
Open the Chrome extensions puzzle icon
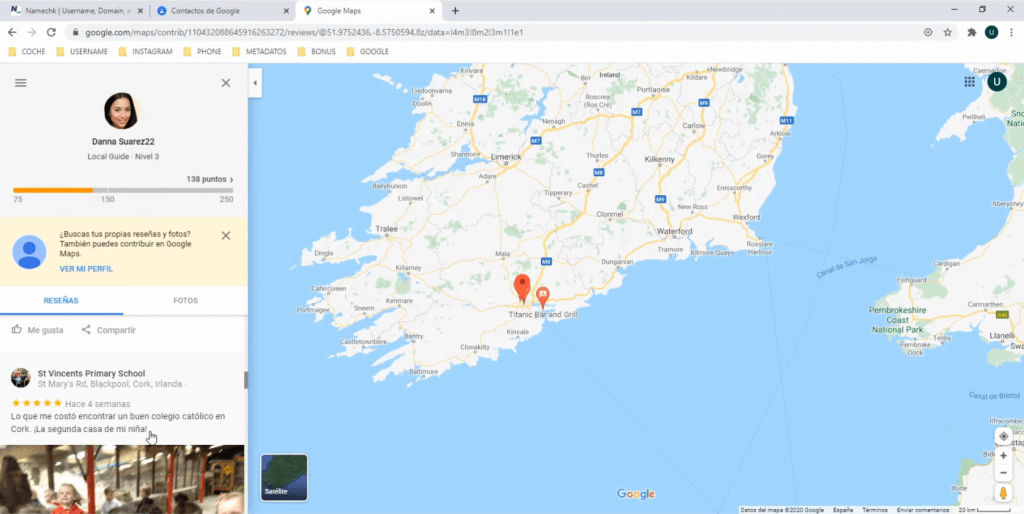[972, 32]
